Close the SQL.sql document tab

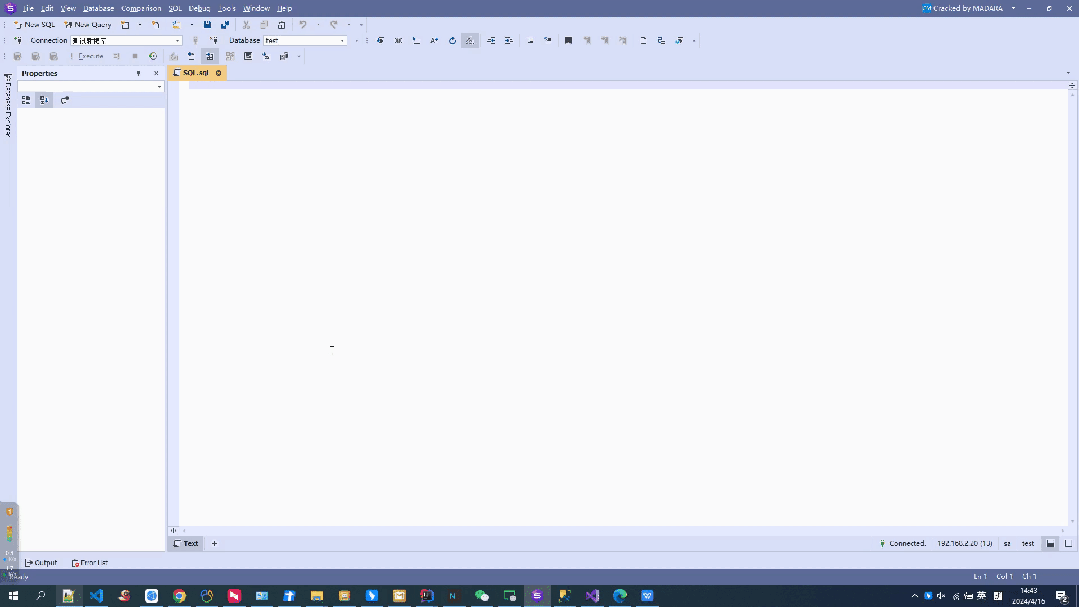point(218,73)
